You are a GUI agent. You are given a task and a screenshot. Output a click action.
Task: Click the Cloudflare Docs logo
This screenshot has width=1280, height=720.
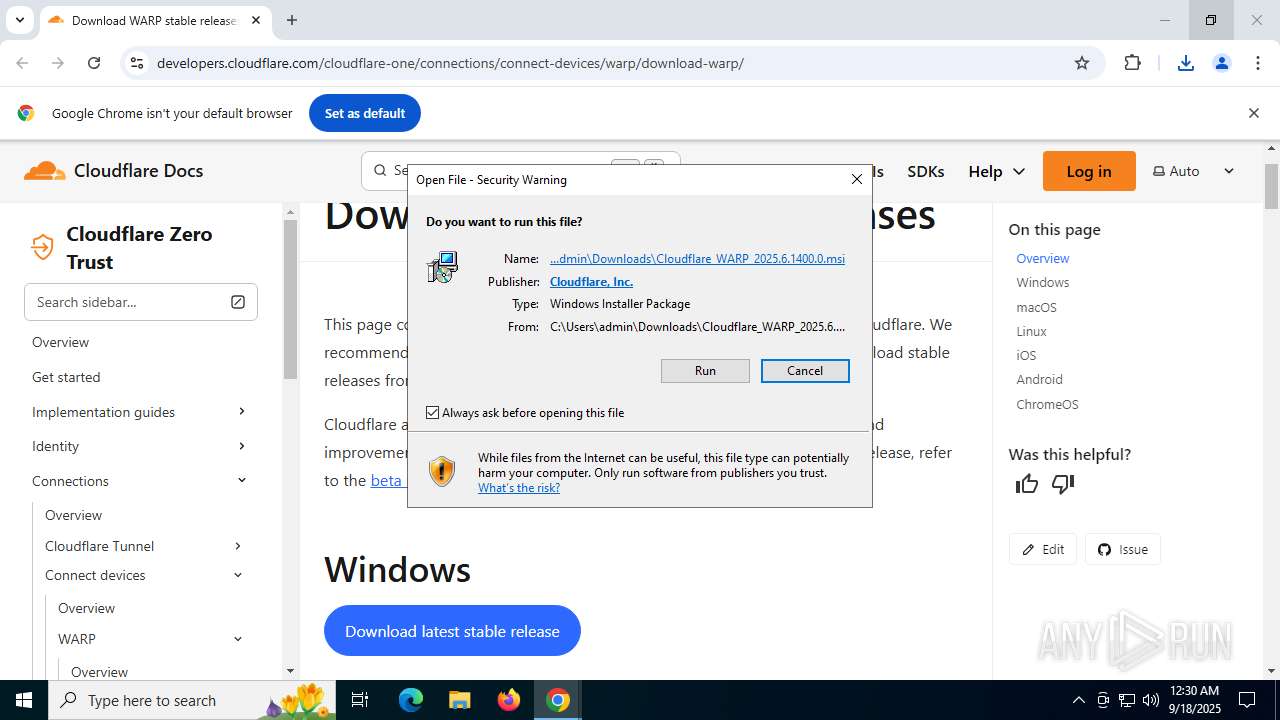pyautogui.click(x=114, y=171)
